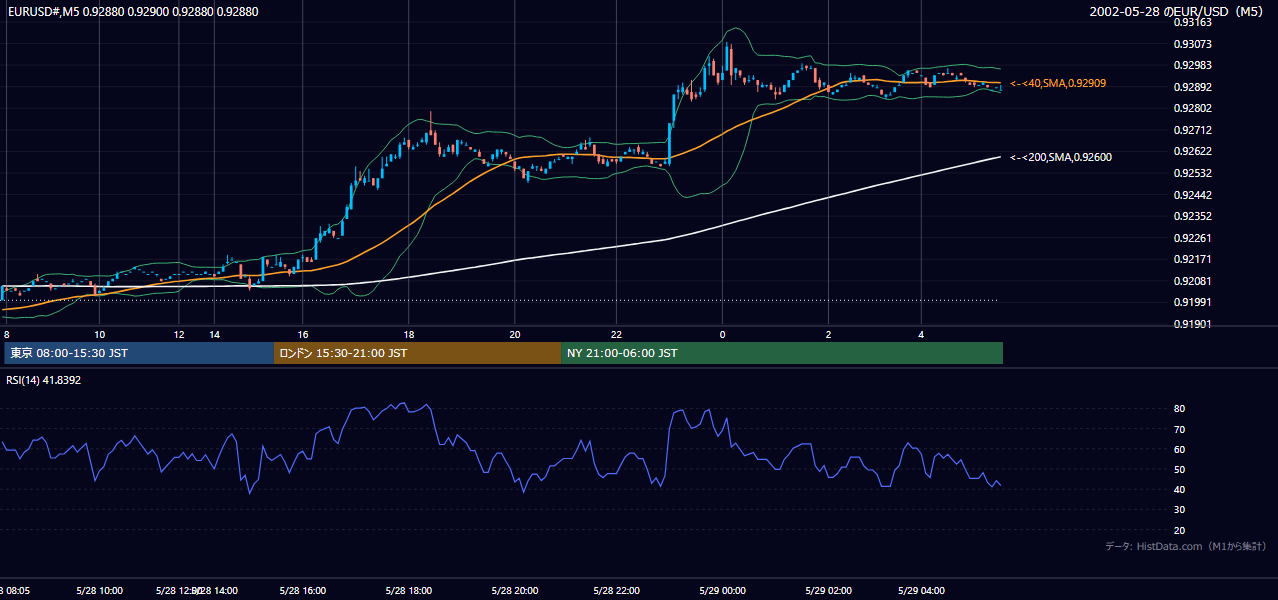Click RSI scale level 20
The width and height of the screenshot is (1278, 600).
1179,530
